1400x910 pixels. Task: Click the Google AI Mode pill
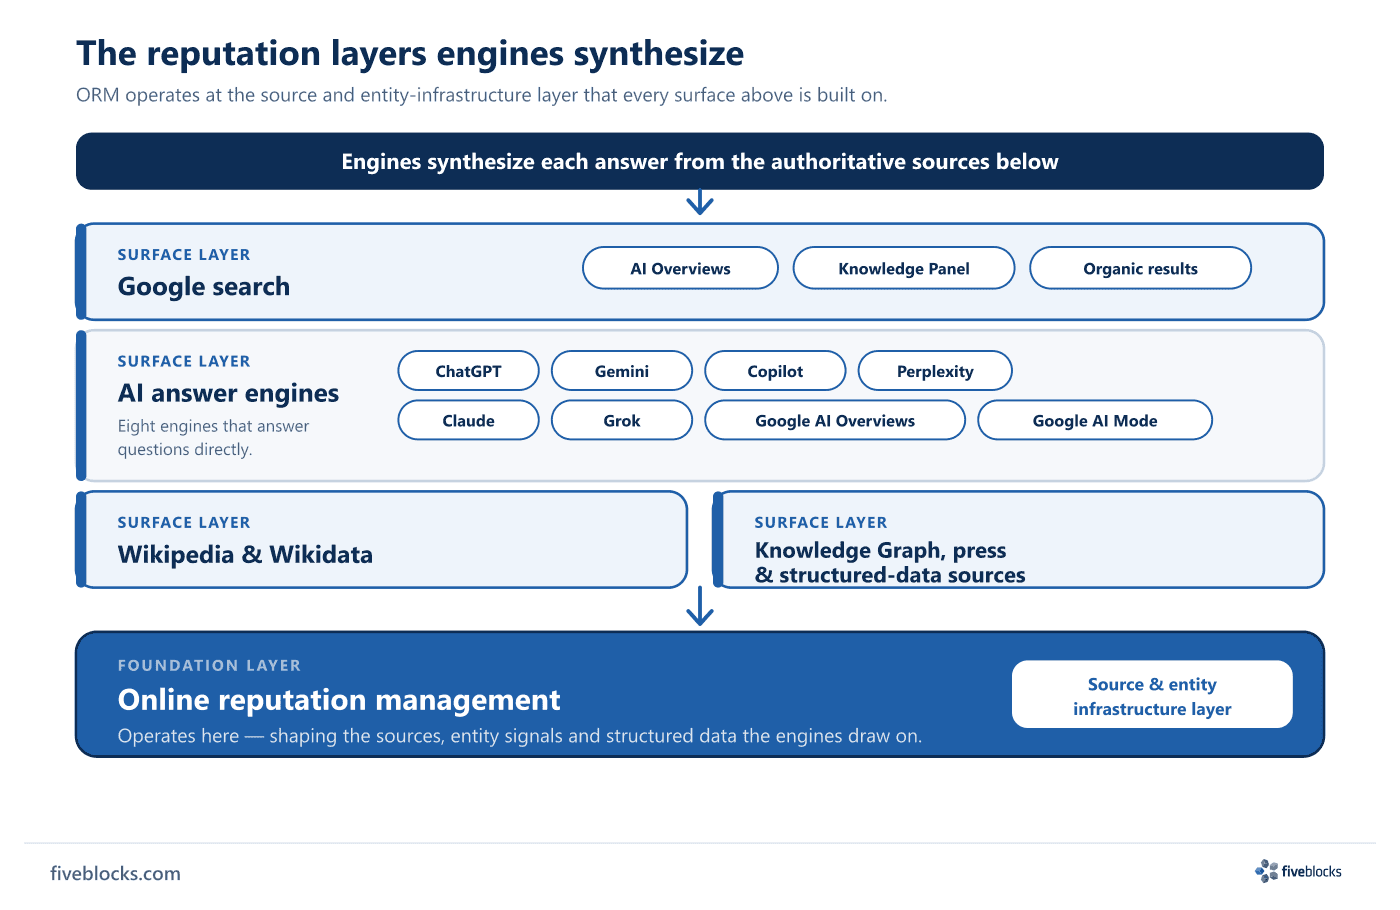(1095, 420)
